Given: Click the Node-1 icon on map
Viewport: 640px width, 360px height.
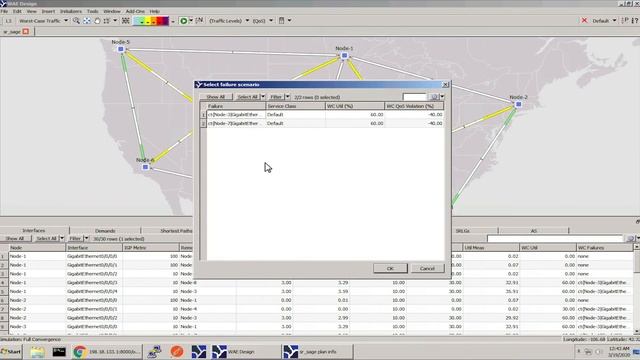Looking at the screenshot, I should (344, 56).
